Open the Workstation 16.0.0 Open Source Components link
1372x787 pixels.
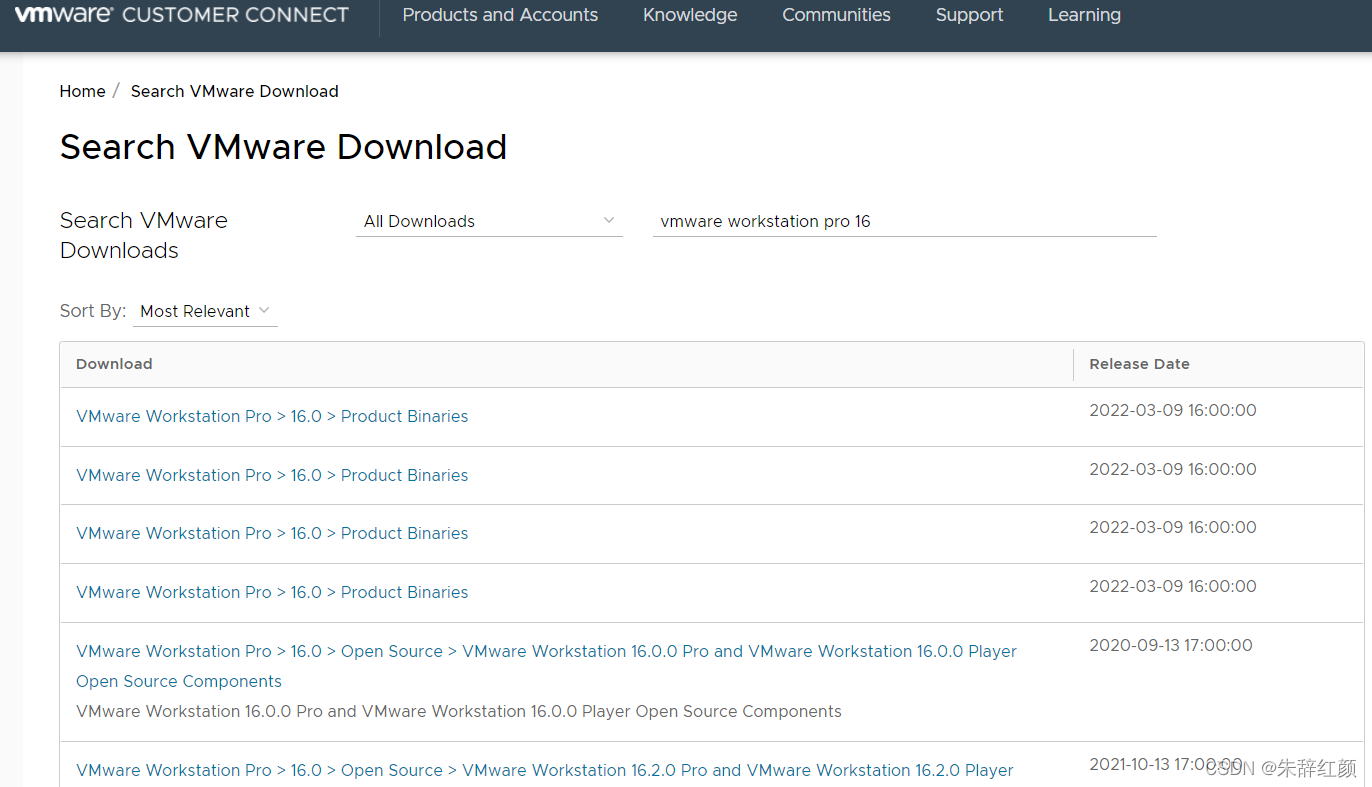tap(546, 666)
